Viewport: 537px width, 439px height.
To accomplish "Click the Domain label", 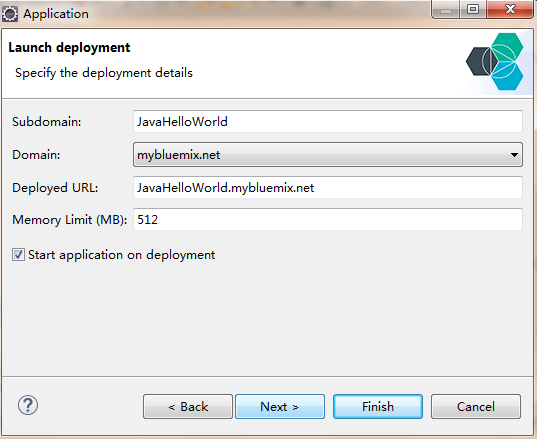I will [x=36, y=155].
